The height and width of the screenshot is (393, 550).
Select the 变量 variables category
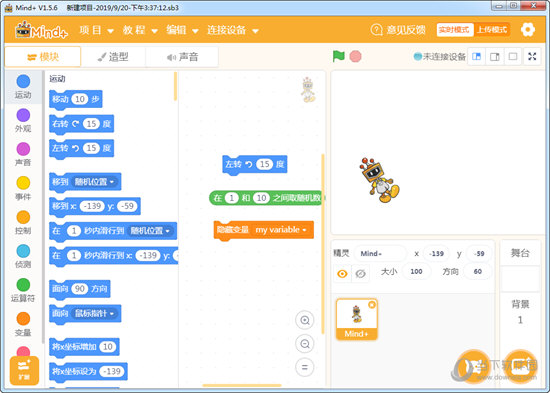coord(23,325)
